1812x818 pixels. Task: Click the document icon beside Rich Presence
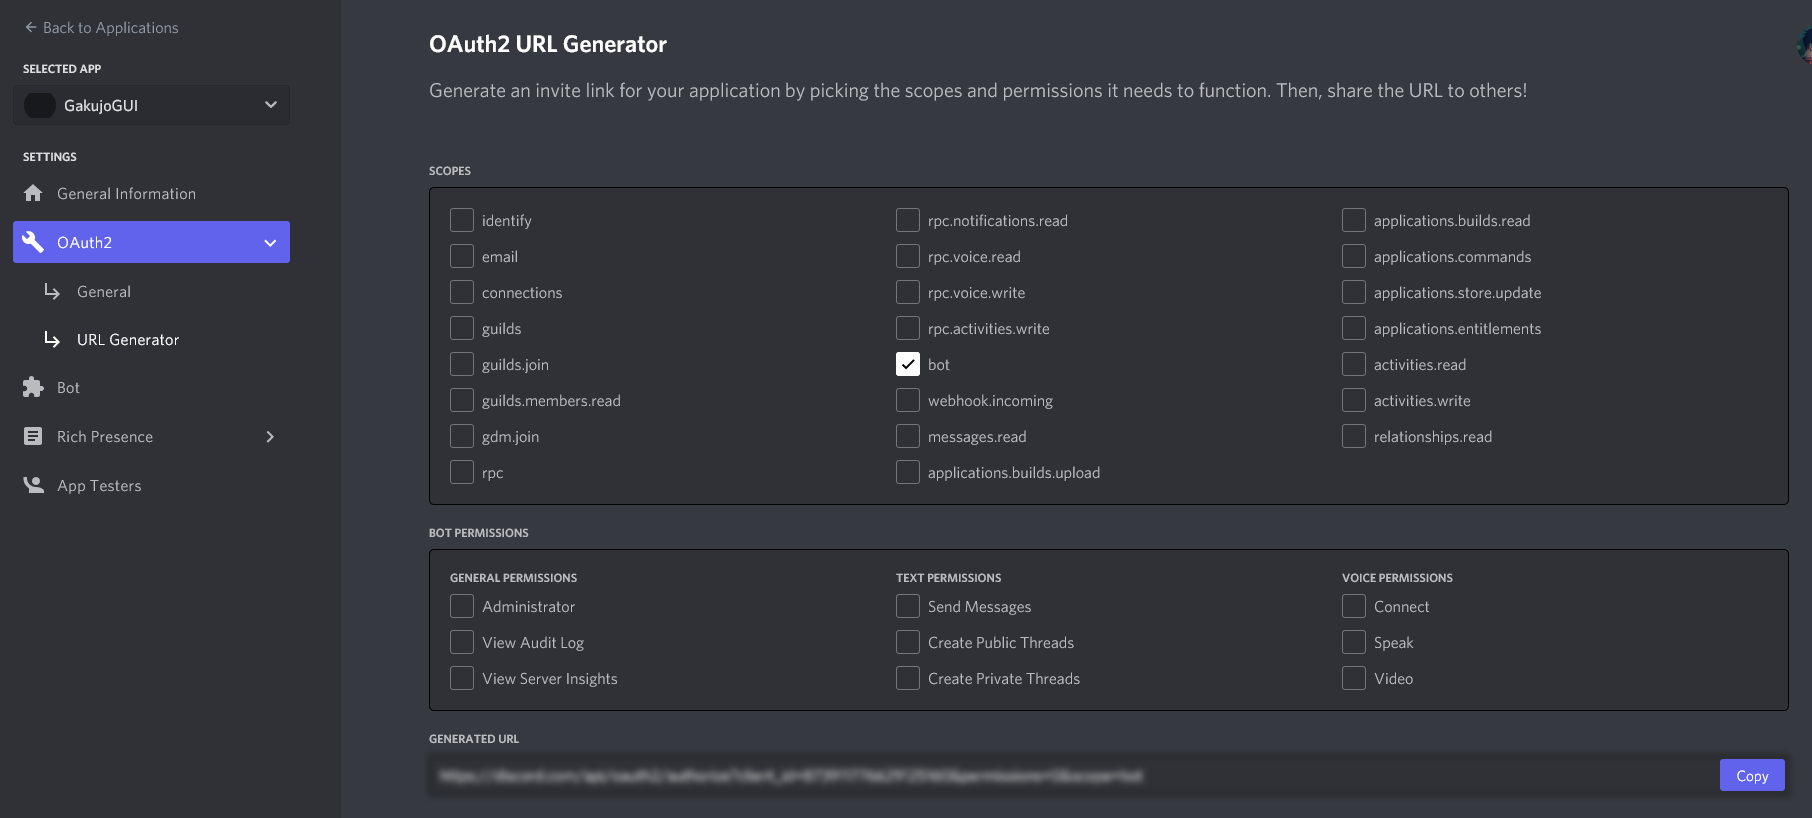[x=33, y=436]
